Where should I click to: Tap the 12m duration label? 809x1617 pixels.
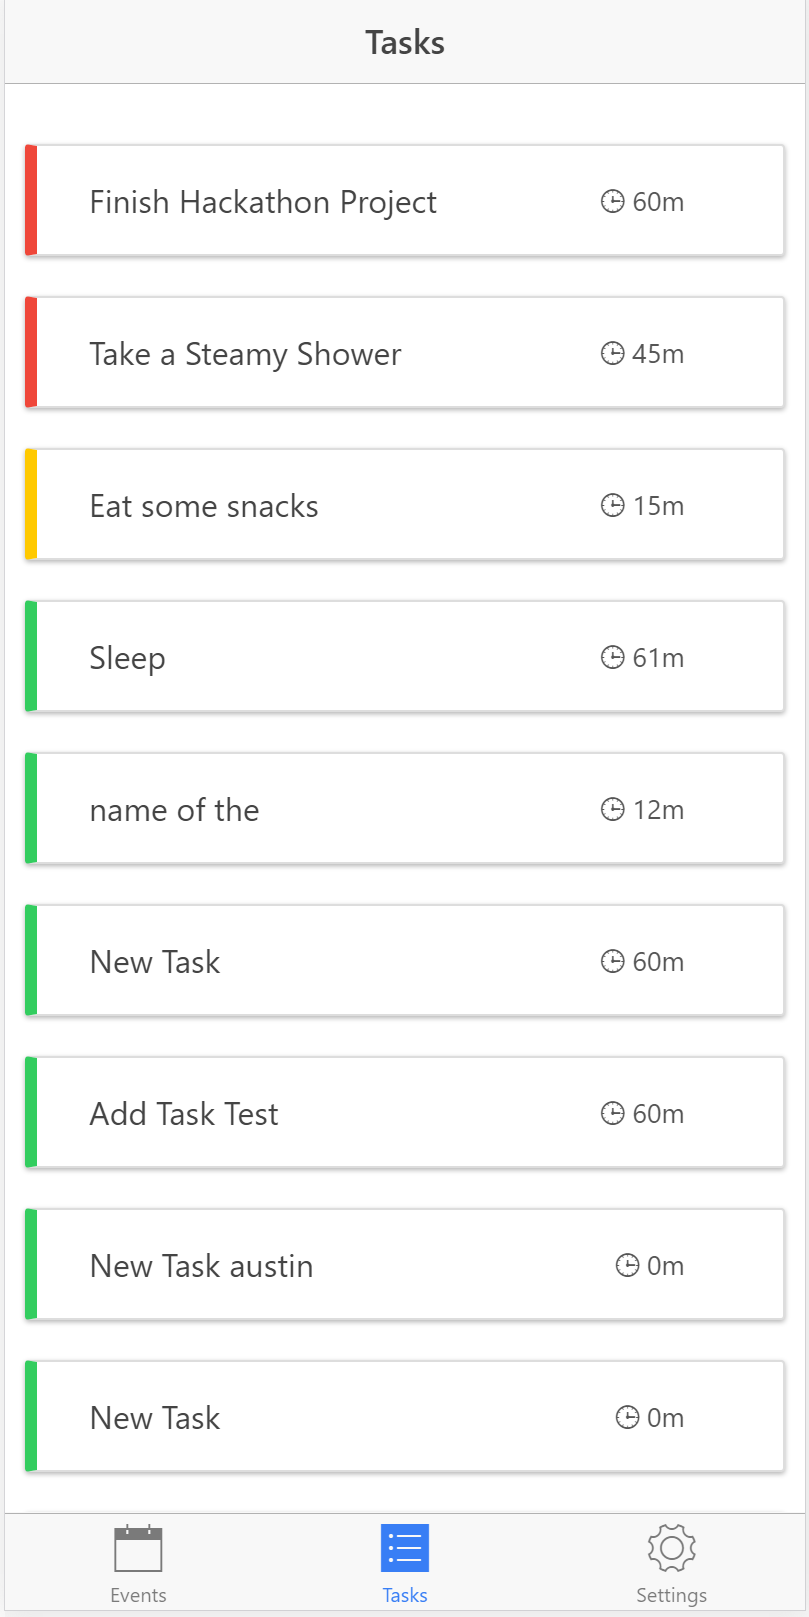pyautogui.click(x=658, y=810)
